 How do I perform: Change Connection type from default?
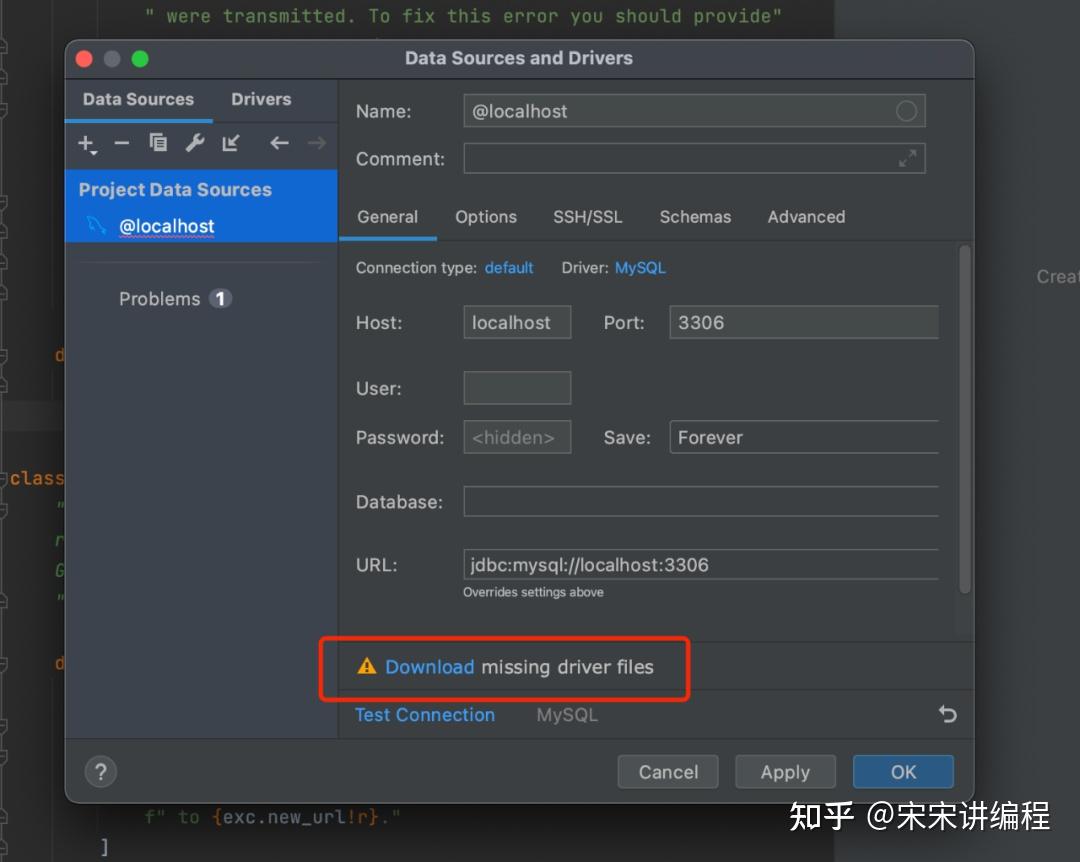(509, 267)
